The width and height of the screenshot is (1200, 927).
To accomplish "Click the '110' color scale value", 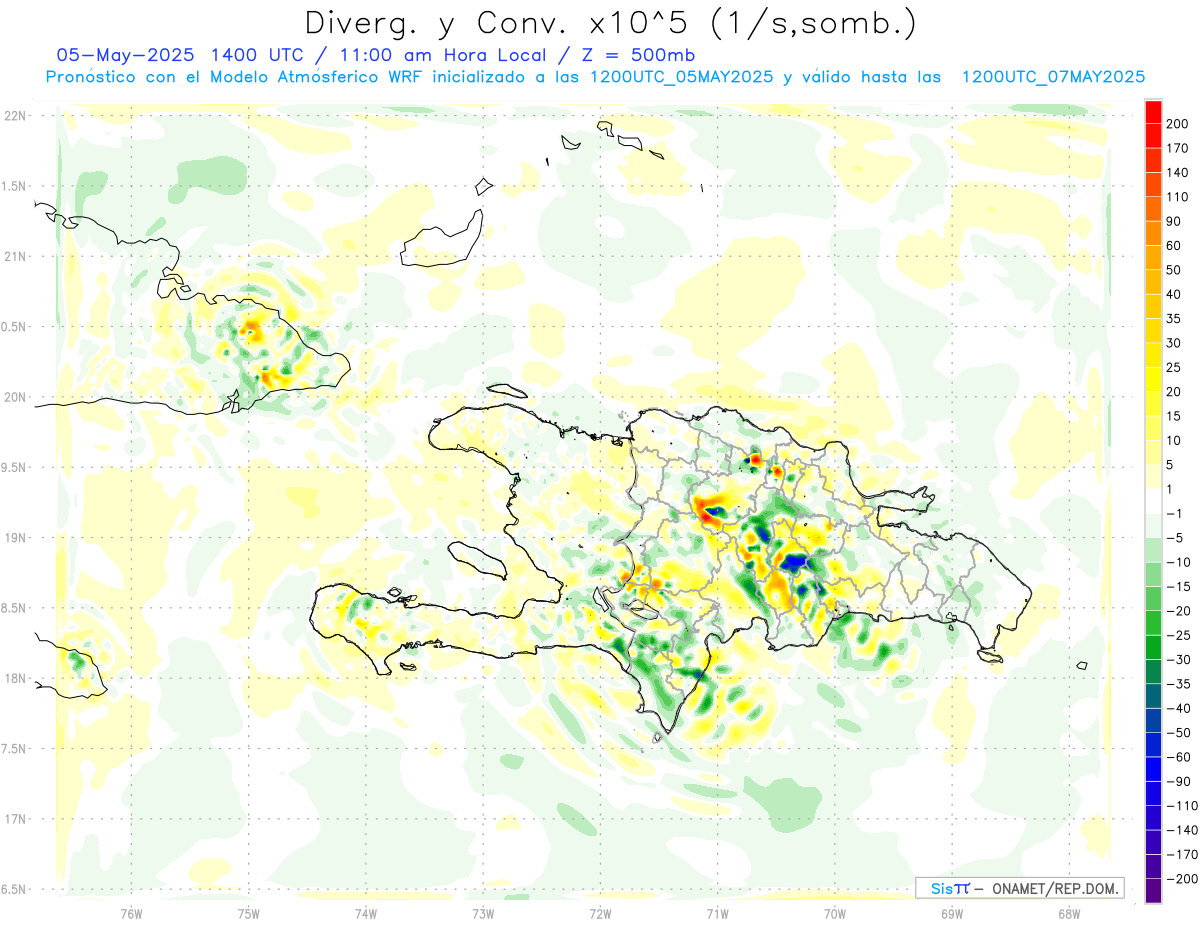I will pos(1178,197).
